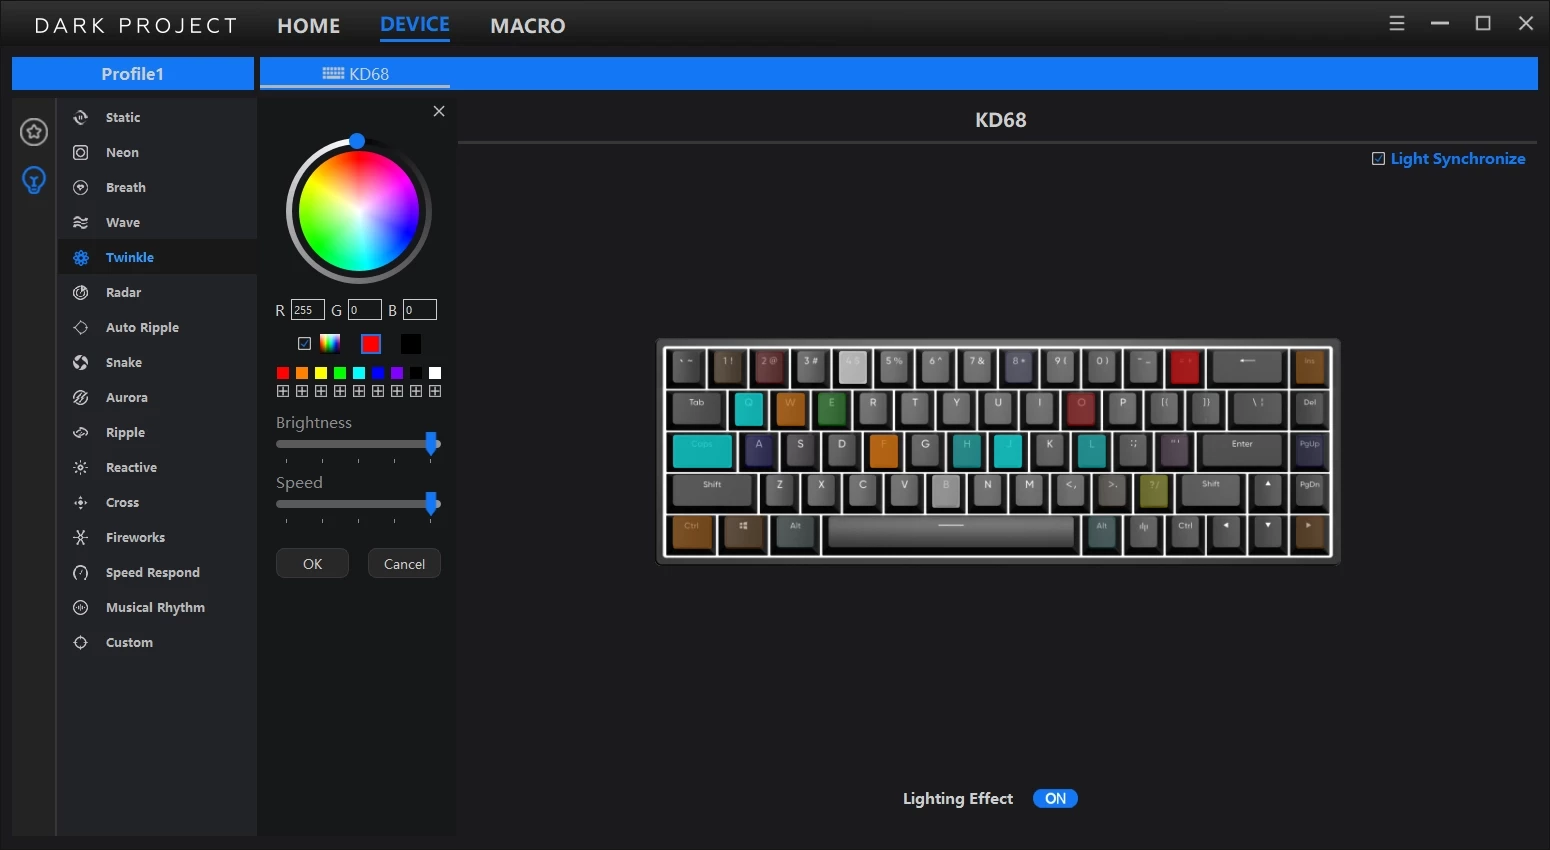Select the rainbow gradient swatch
Screen dimensions: 1550x850
(330, 343)
